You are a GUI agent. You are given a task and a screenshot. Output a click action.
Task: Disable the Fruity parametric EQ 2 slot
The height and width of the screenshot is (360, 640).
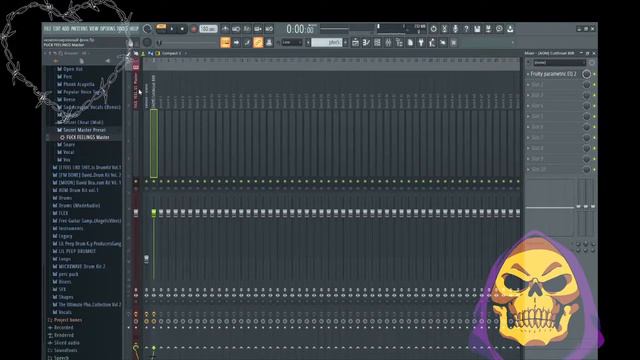[x=594, y=74]
